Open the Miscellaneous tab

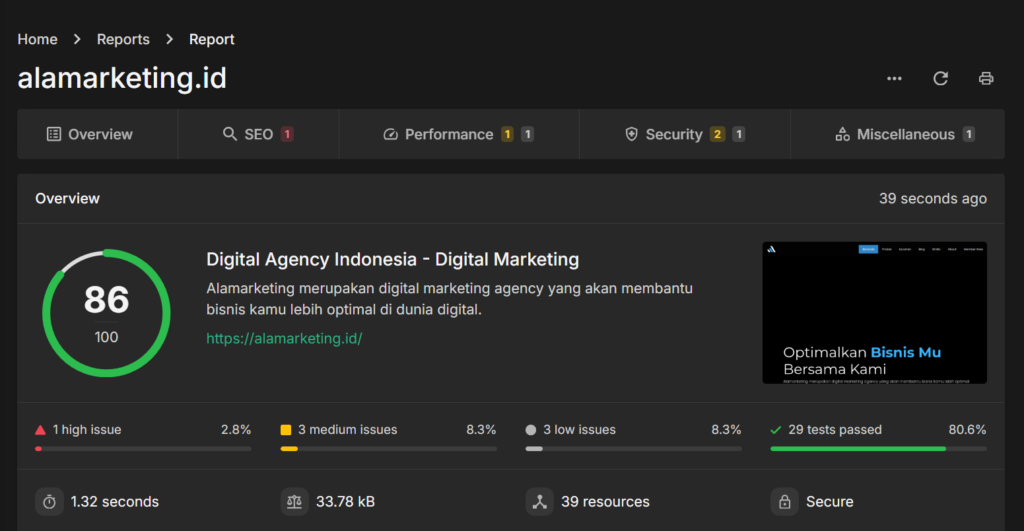point(898,134)
